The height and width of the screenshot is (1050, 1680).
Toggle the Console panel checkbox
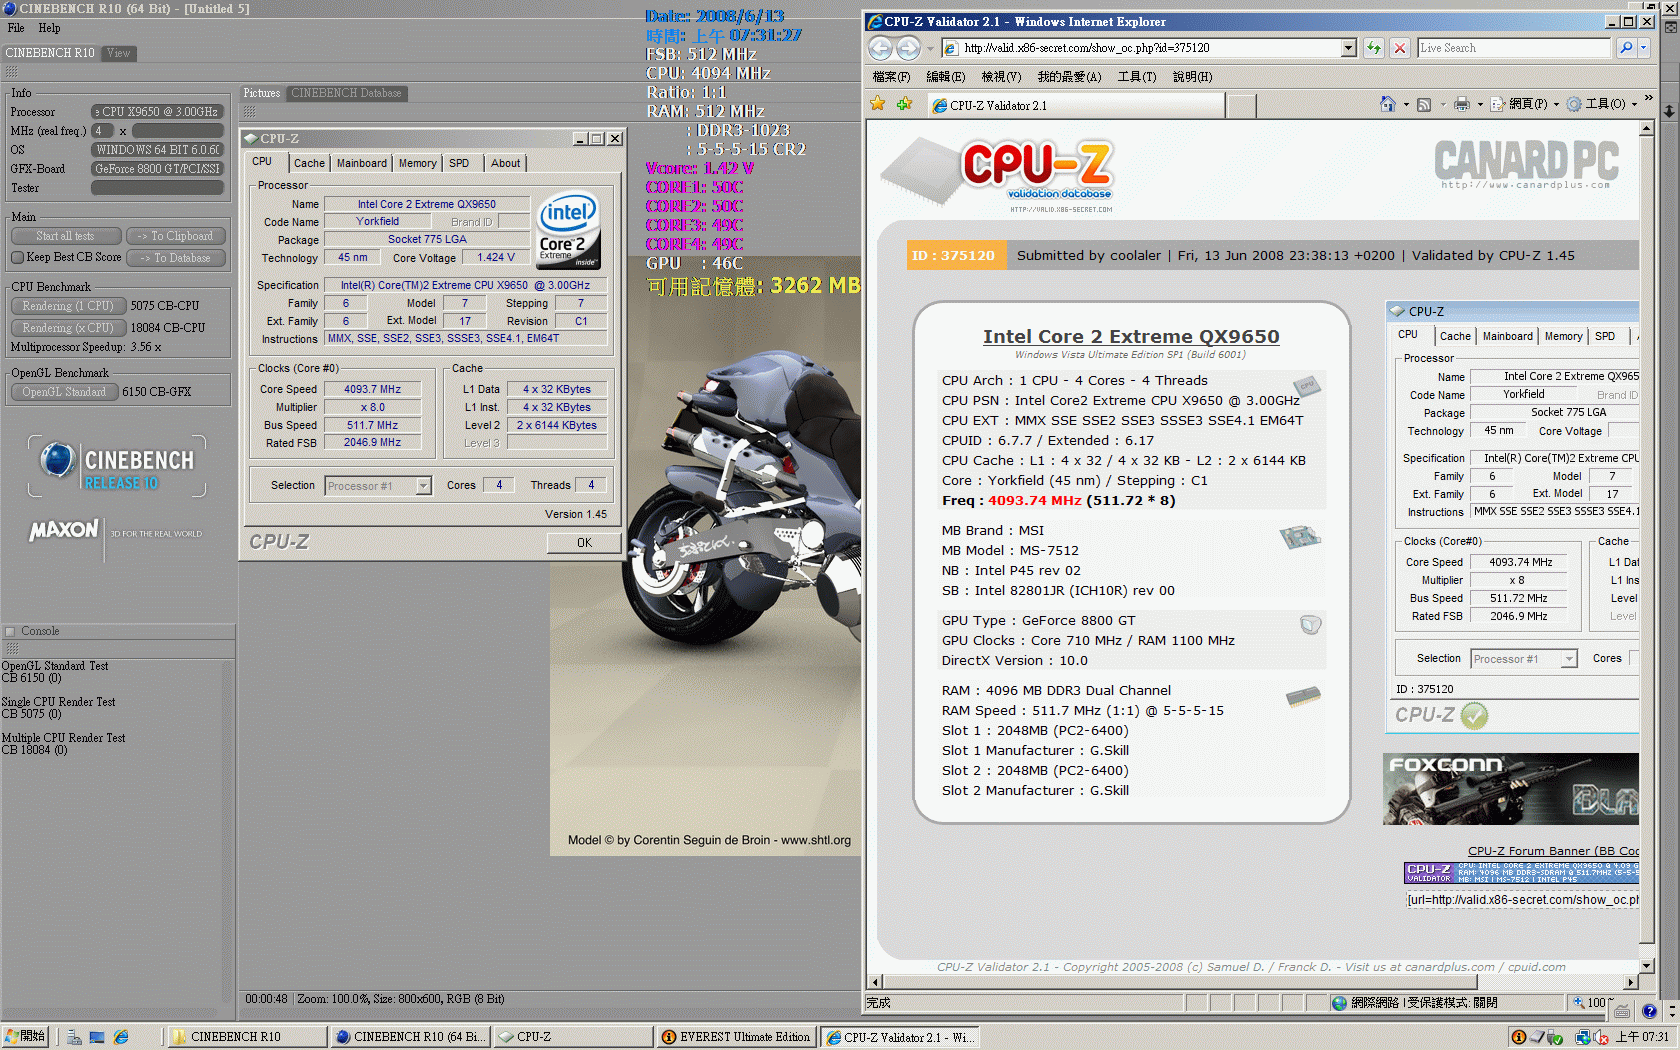(11, 631)
